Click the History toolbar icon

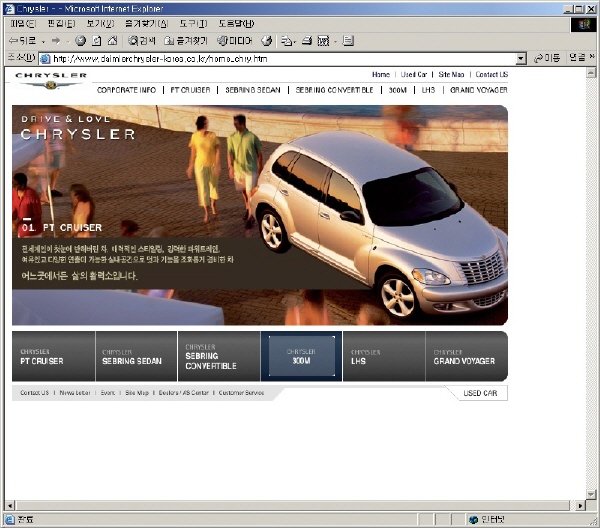click(267, 41)
